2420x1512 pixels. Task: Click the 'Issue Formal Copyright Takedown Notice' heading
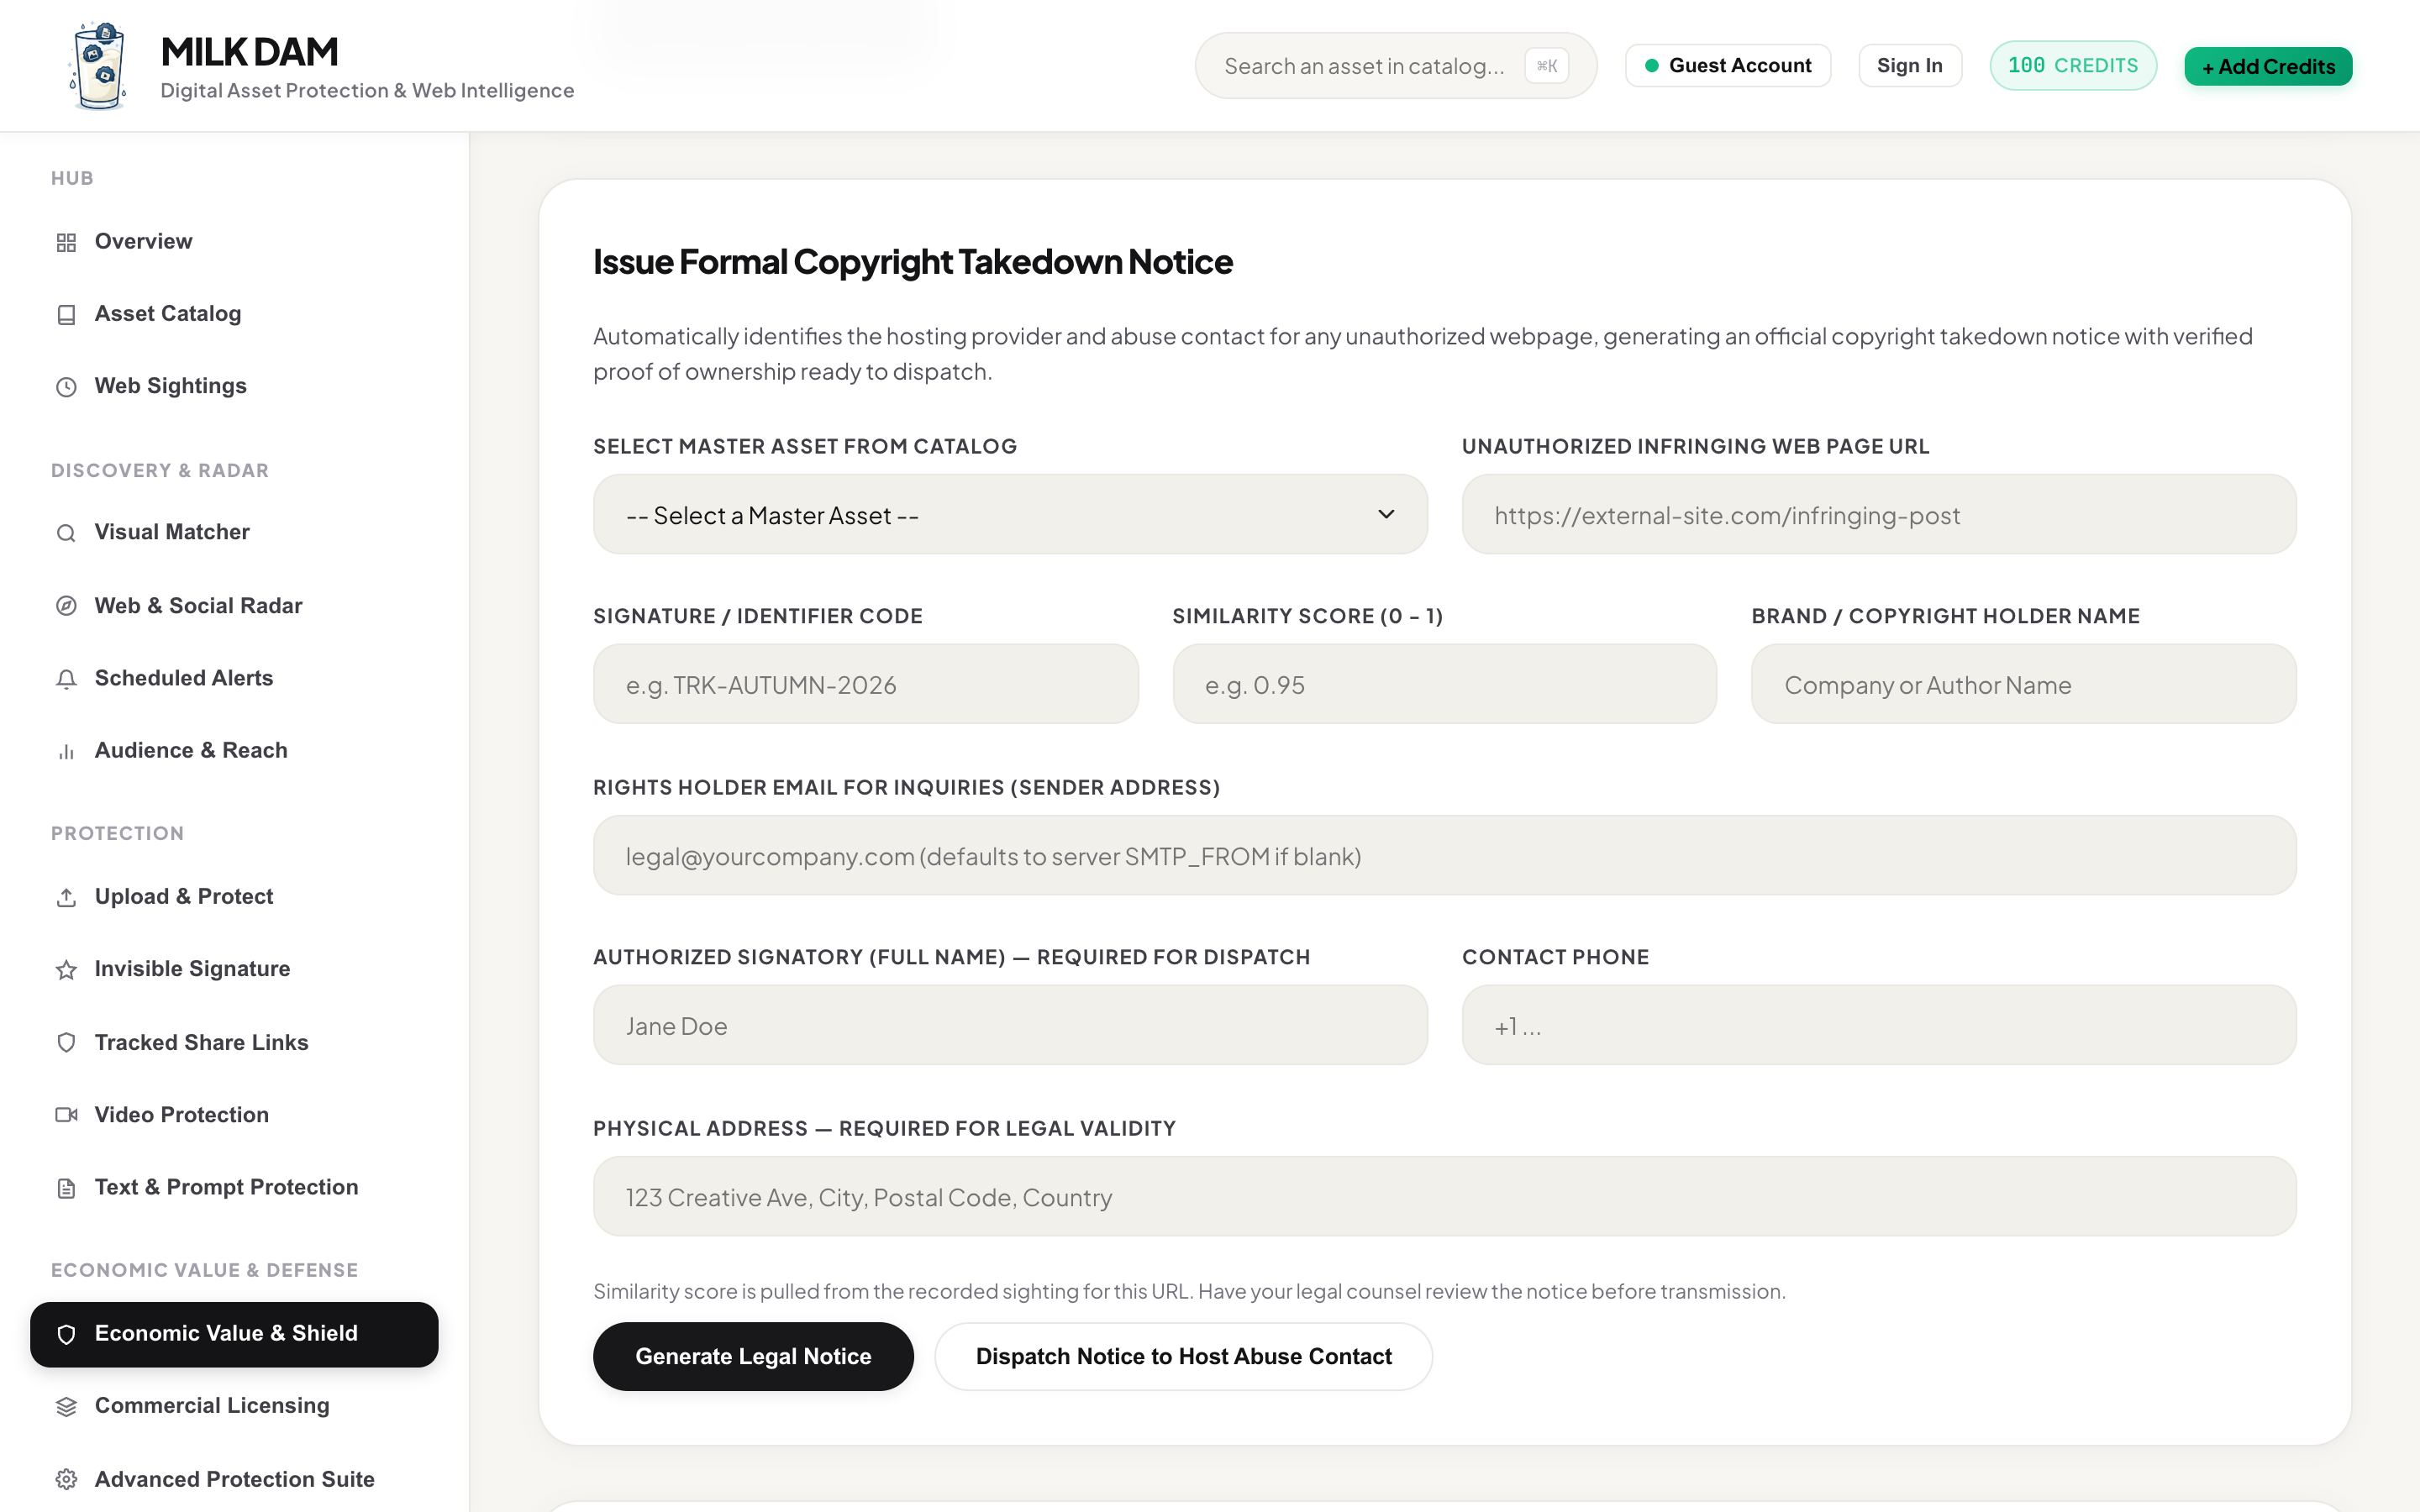tap(913, 262)
